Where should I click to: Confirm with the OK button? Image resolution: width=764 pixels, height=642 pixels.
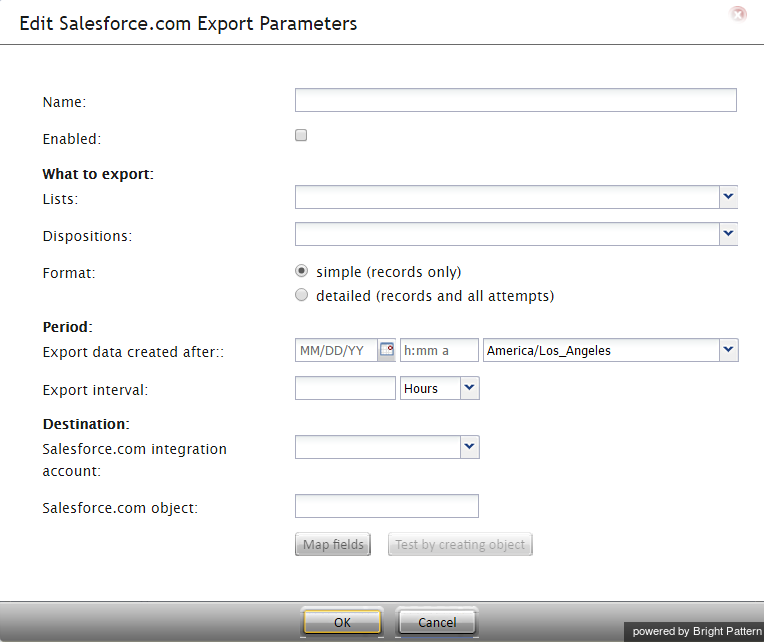tap(342, 622)
